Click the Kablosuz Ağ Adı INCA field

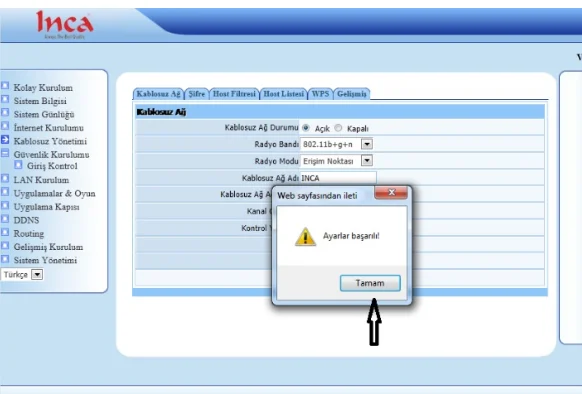tap(338, 178)
